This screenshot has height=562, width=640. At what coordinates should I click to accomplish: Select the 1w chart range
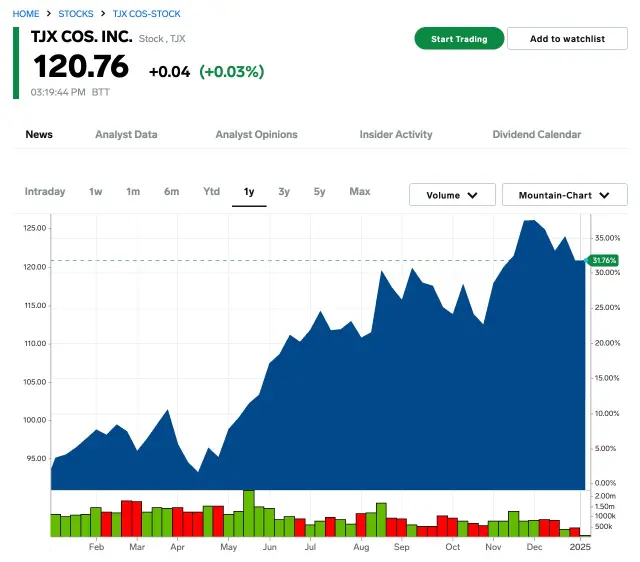point(96,191)
